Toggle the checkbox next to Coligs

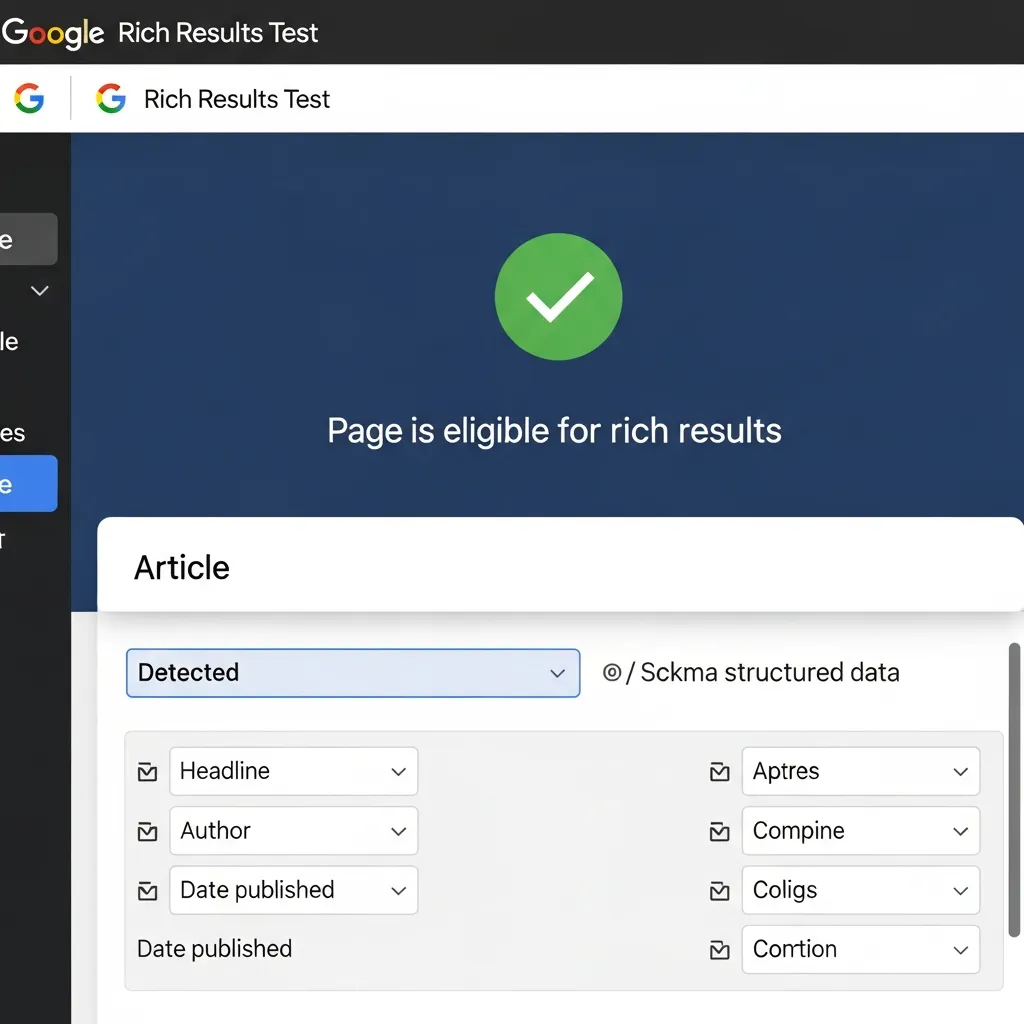(718, 890)
